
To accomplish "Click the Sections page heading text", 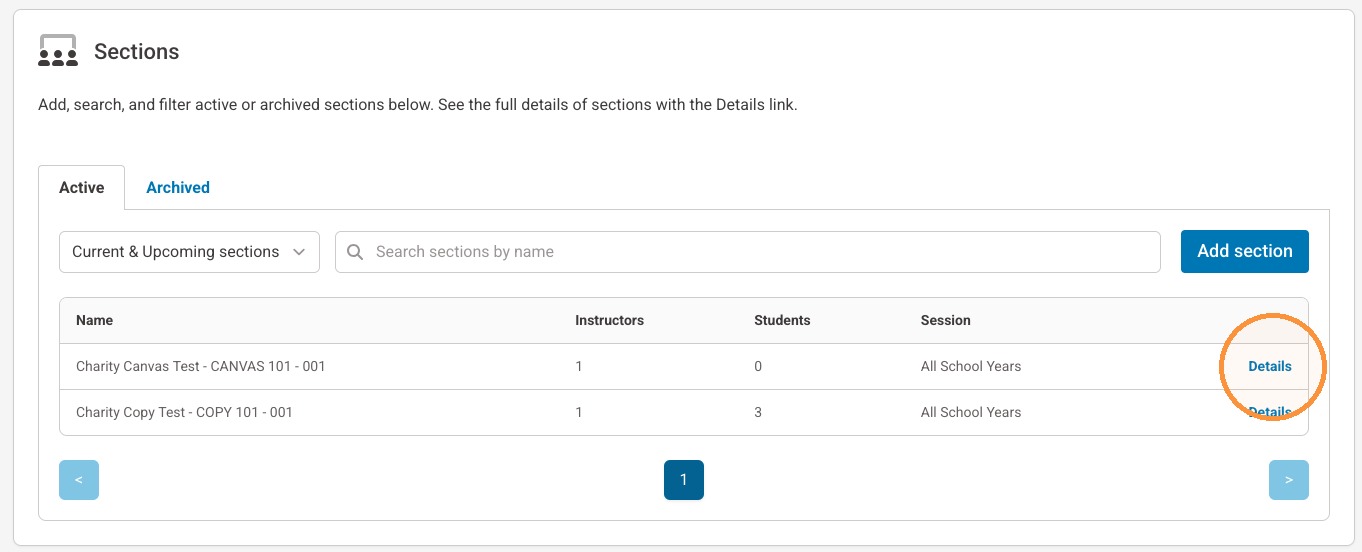I will click(x=136, y=52).
